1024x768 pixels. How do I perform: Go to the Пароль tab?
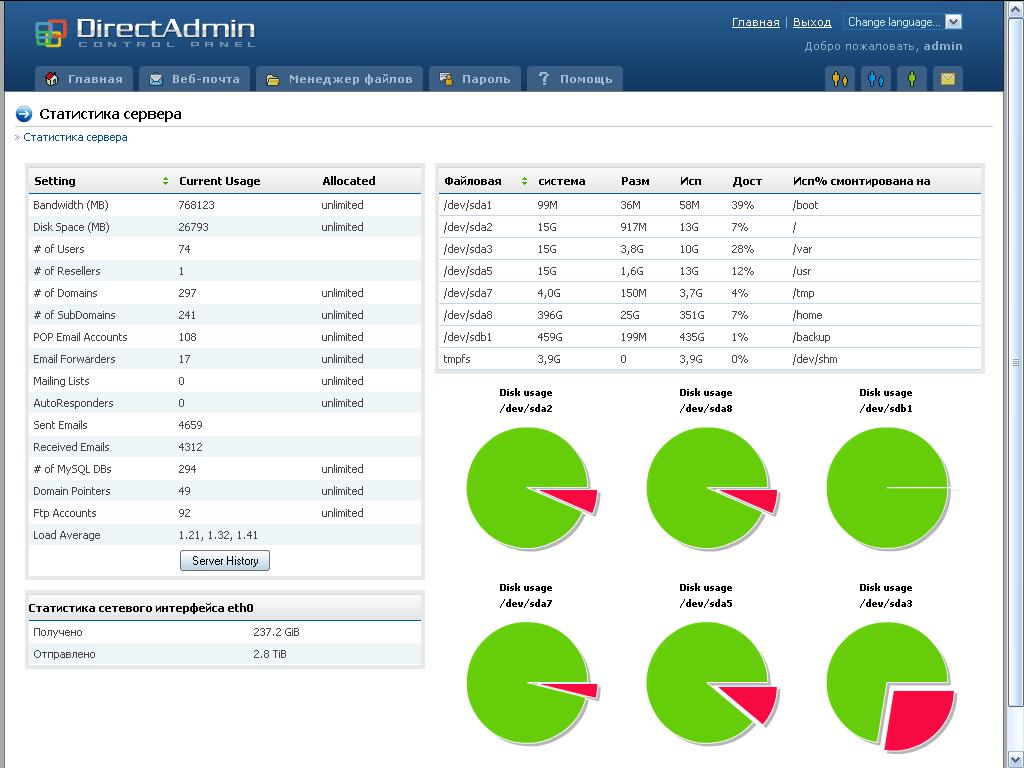pyautogui.click(x=476, y=79)
